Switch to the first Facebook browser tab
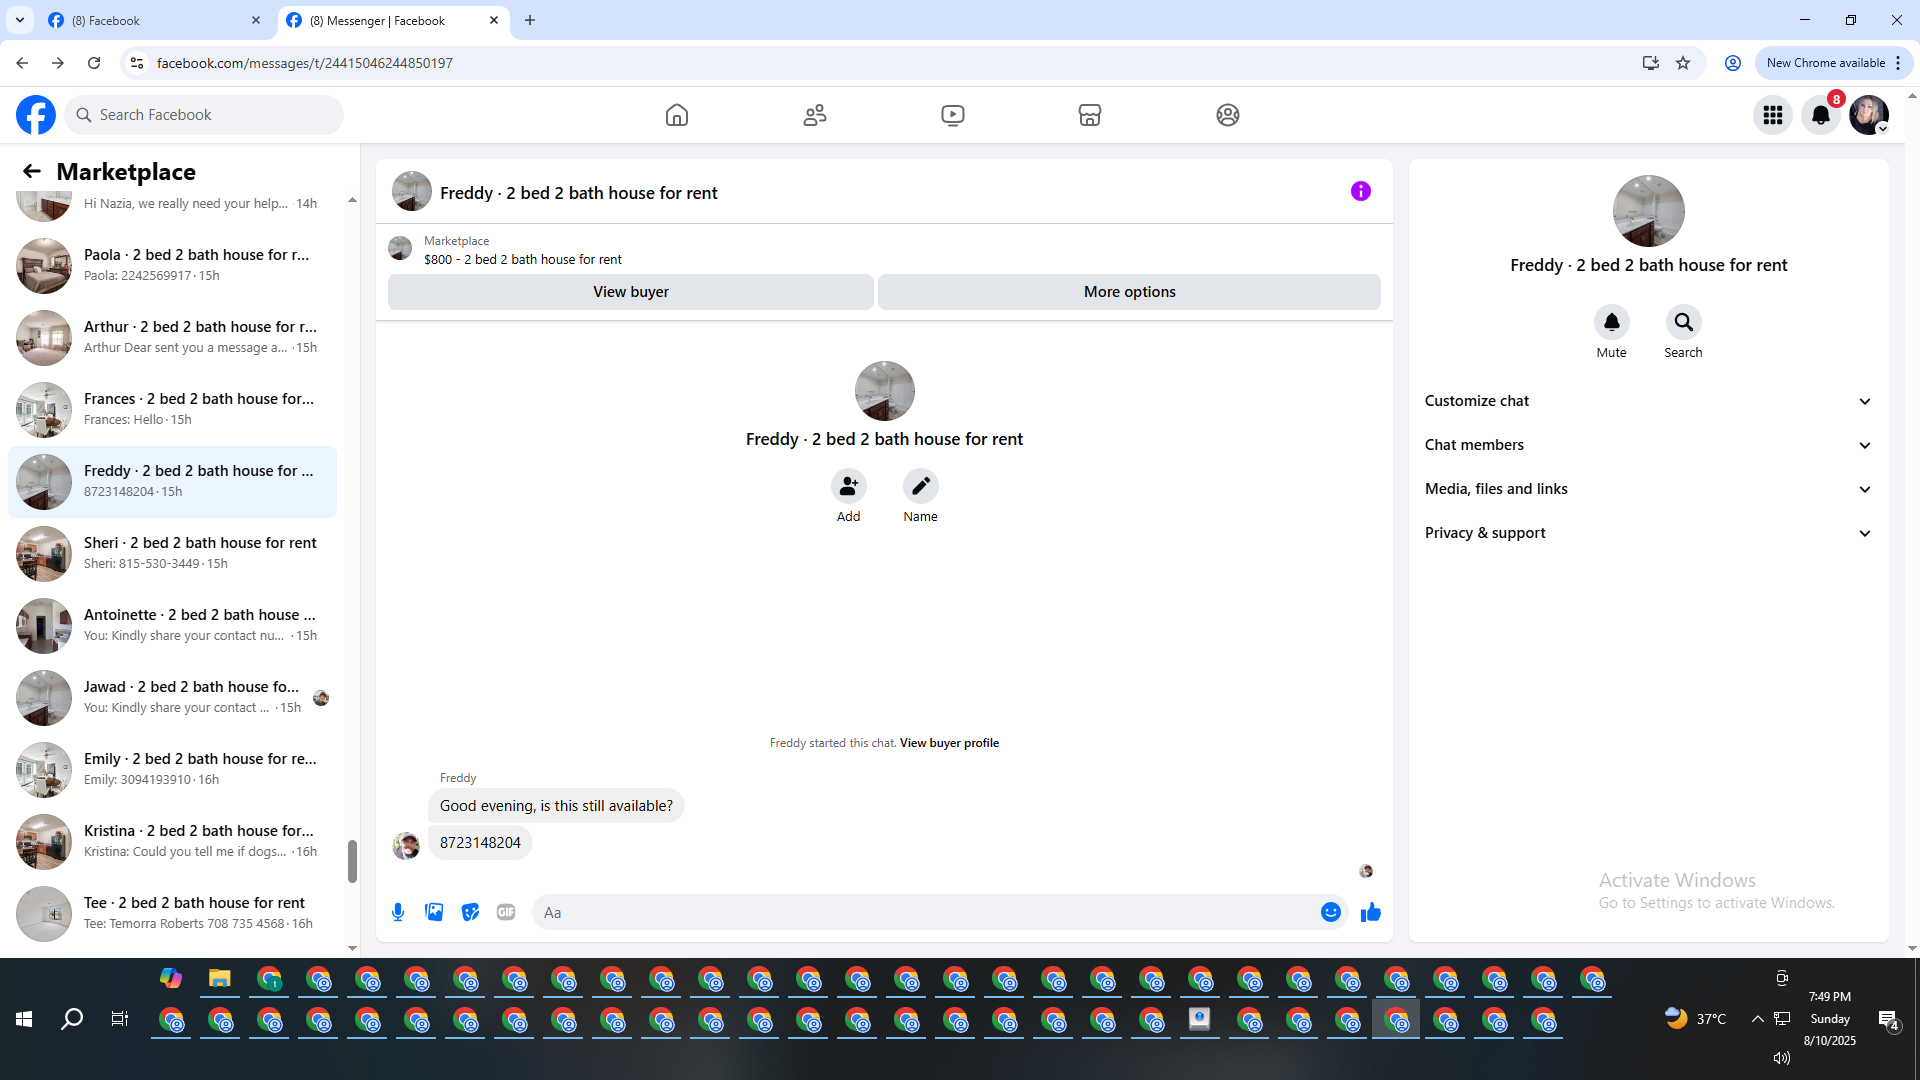The width and height of the screenshot is (1920, 1080). [150, 20]
